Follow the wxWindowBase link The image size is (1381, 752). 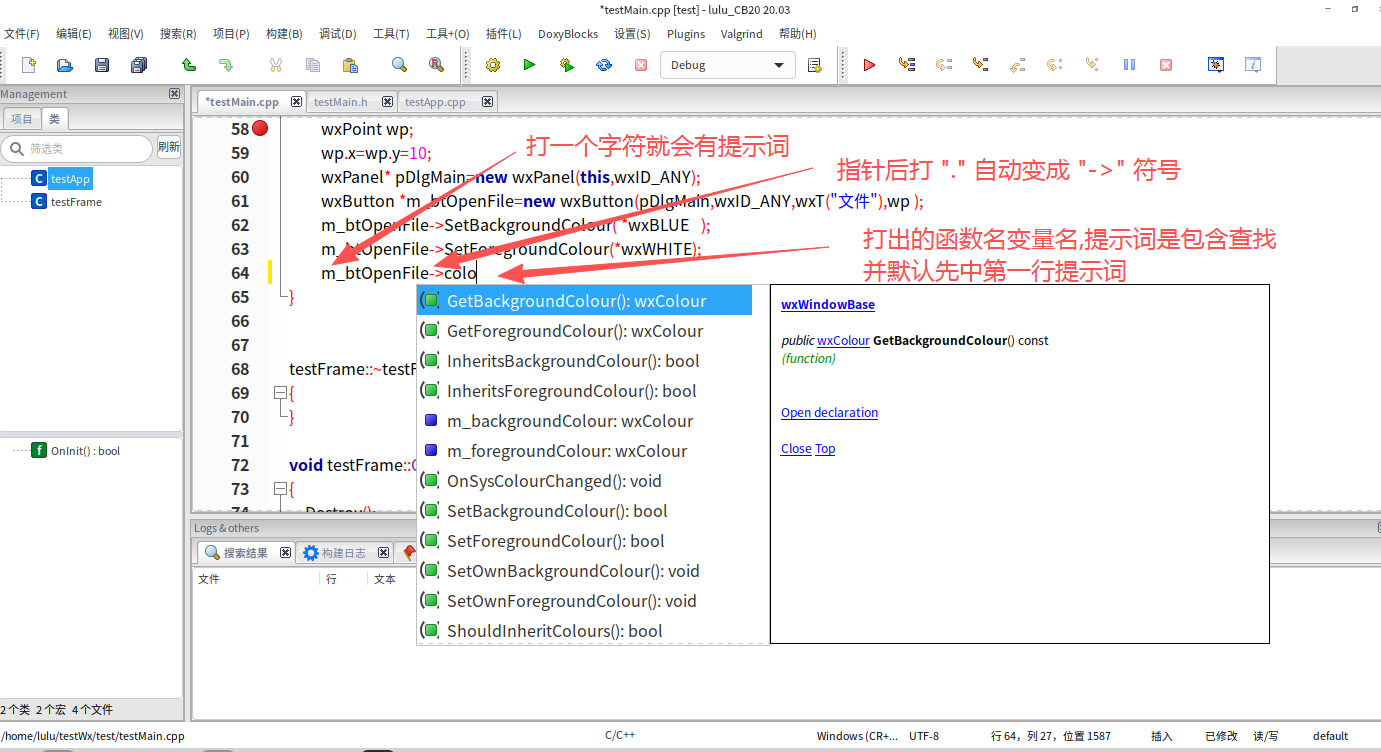point(828,305)
